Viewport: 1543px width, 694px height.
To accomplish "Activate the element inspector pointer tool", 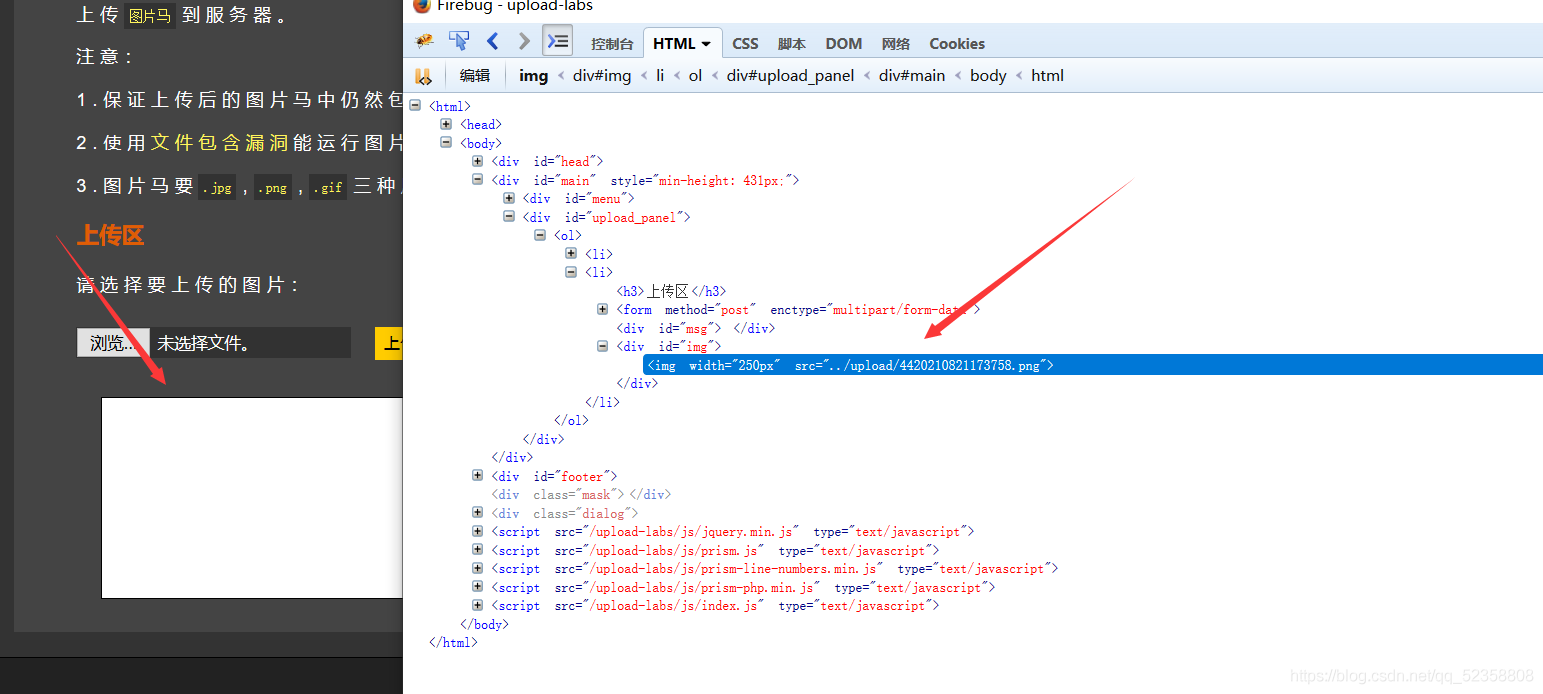I will coord(459,41).
